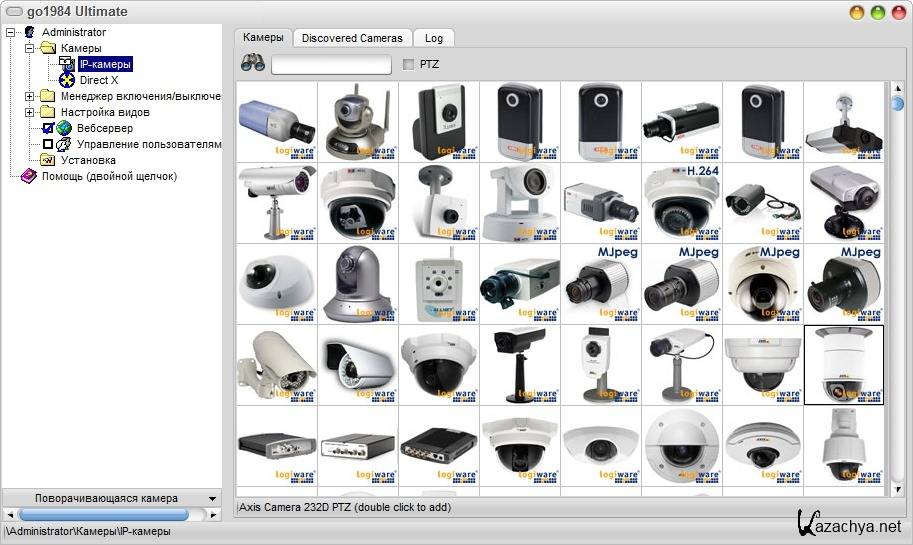Click the IP-камеры camera icon
Viewport: 913px width, 545px height.
click(x=67, y=64)
